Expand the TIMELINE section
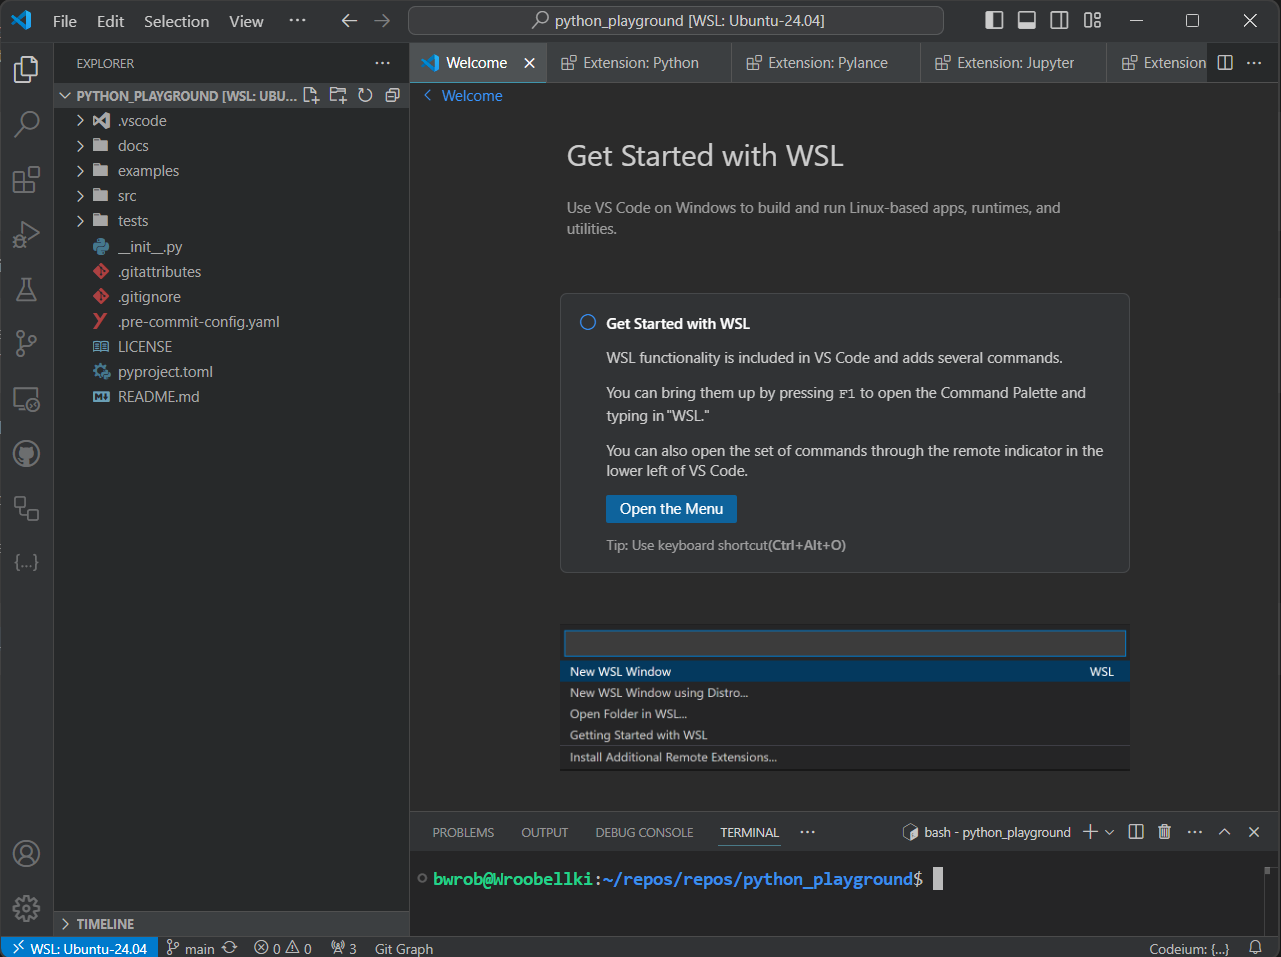 pyautogui.click(x=105, y=924)
